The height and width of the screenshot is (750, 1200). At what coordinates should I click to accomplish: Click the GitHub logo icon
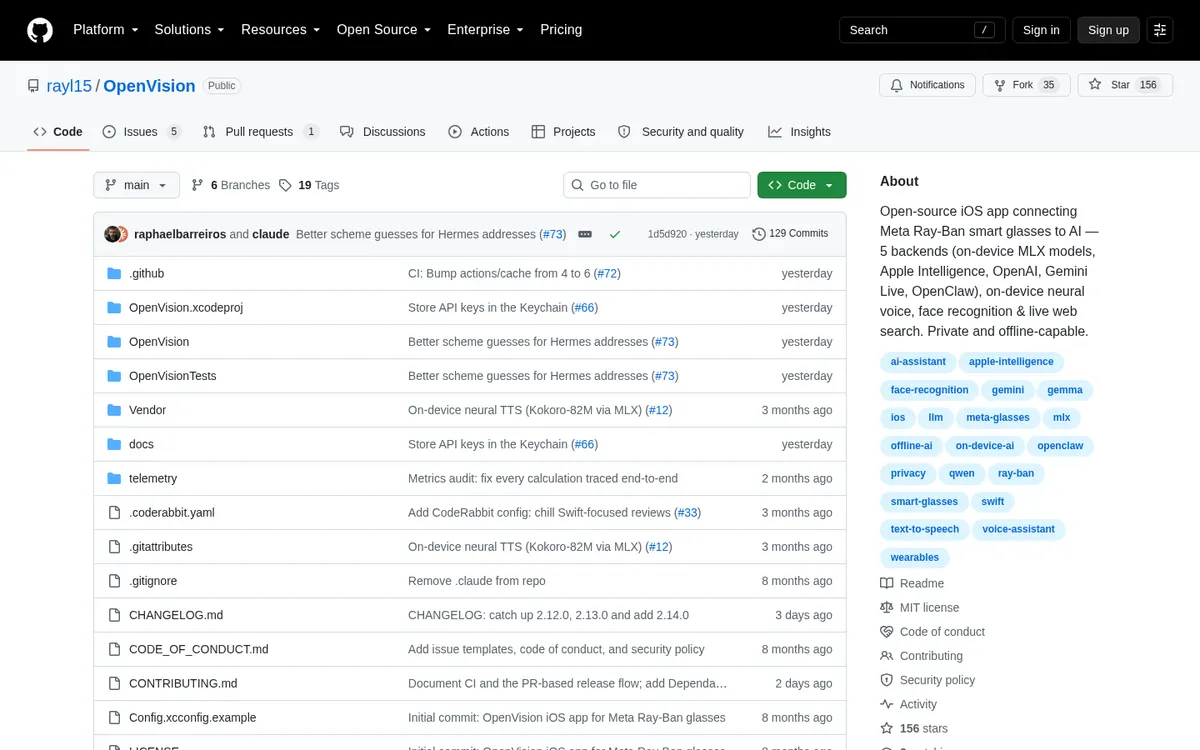pos(40,30)
